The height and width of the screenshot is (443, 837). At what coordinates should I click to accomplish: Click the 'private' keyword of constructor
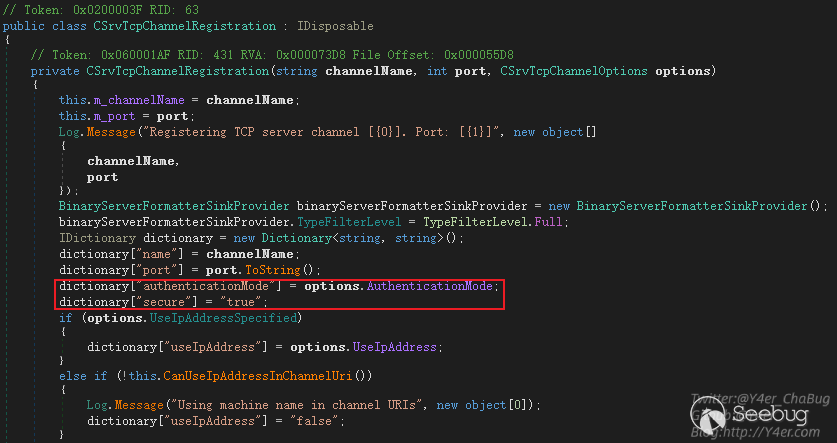[55, 71]
